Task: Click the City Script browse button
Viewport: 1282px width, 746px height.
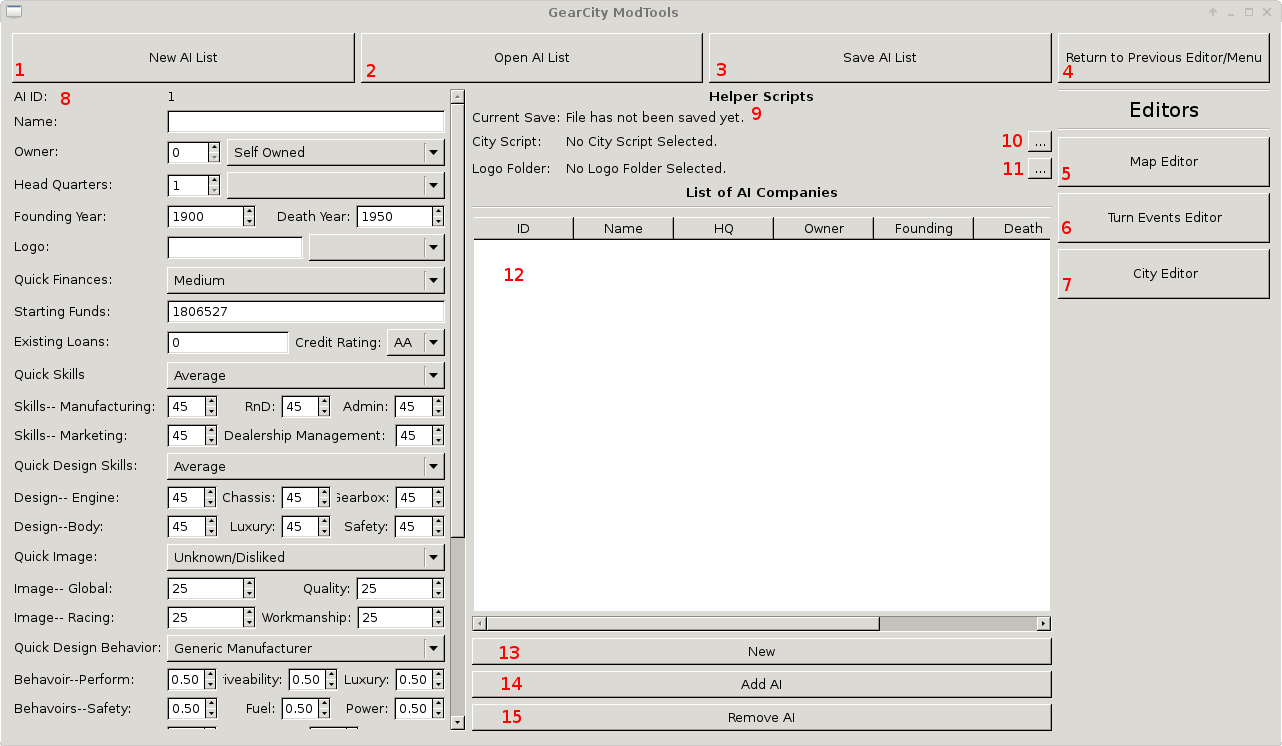Action: (x=1040, y=141)
